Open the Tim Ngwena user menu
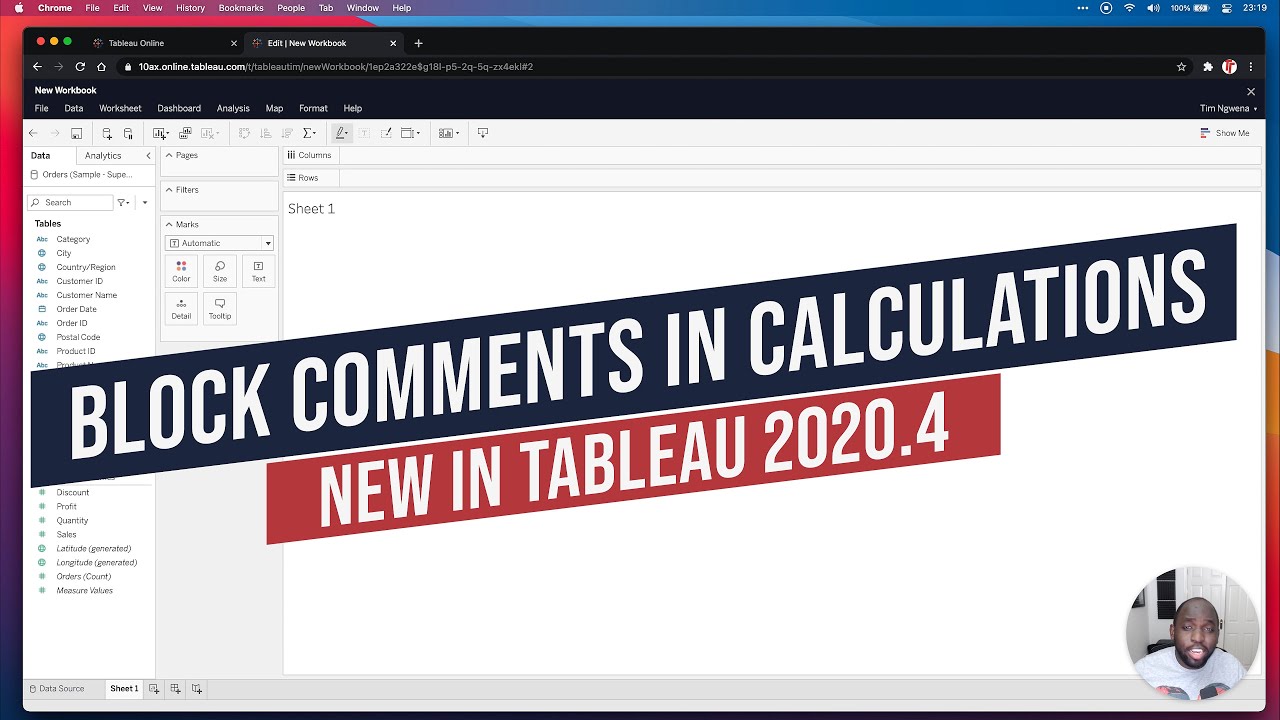The image size is (1280, 720). [1228, 109]
